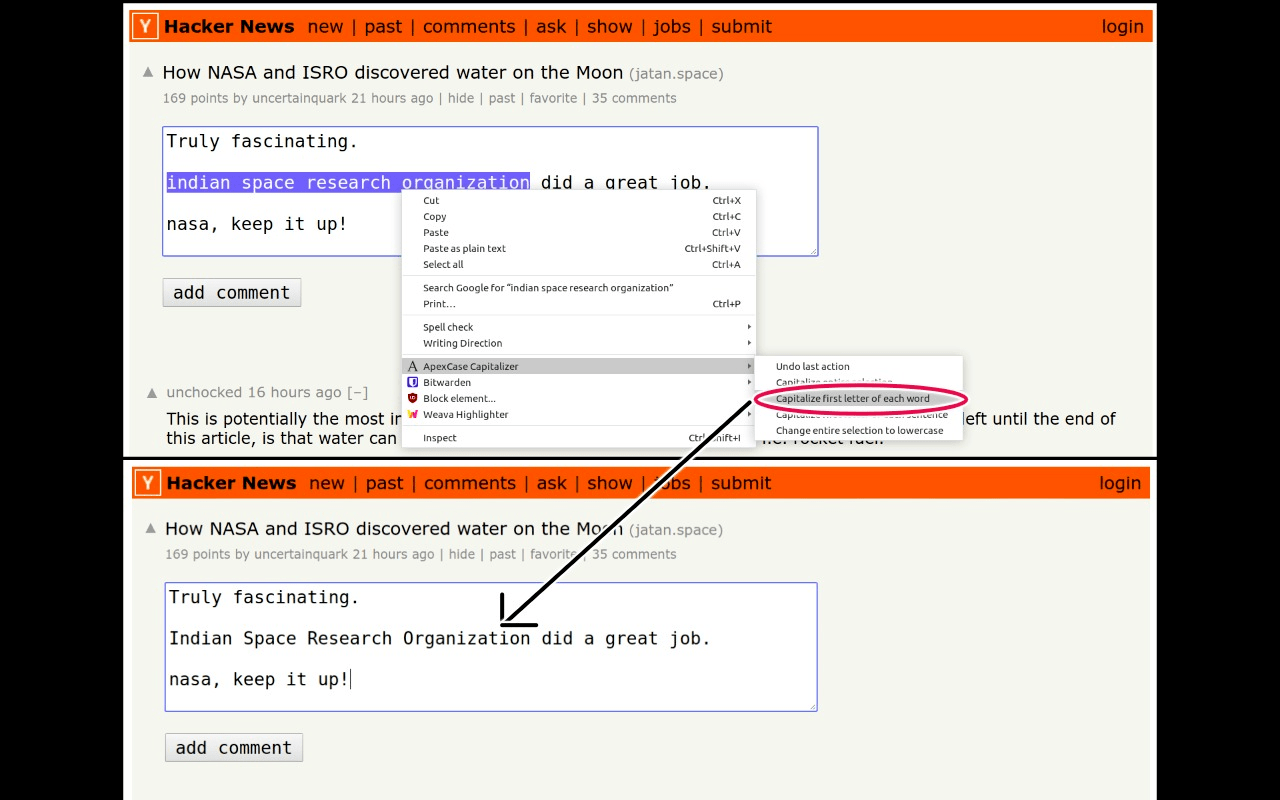Select Capitalize first letter of each word

point(859,398)
